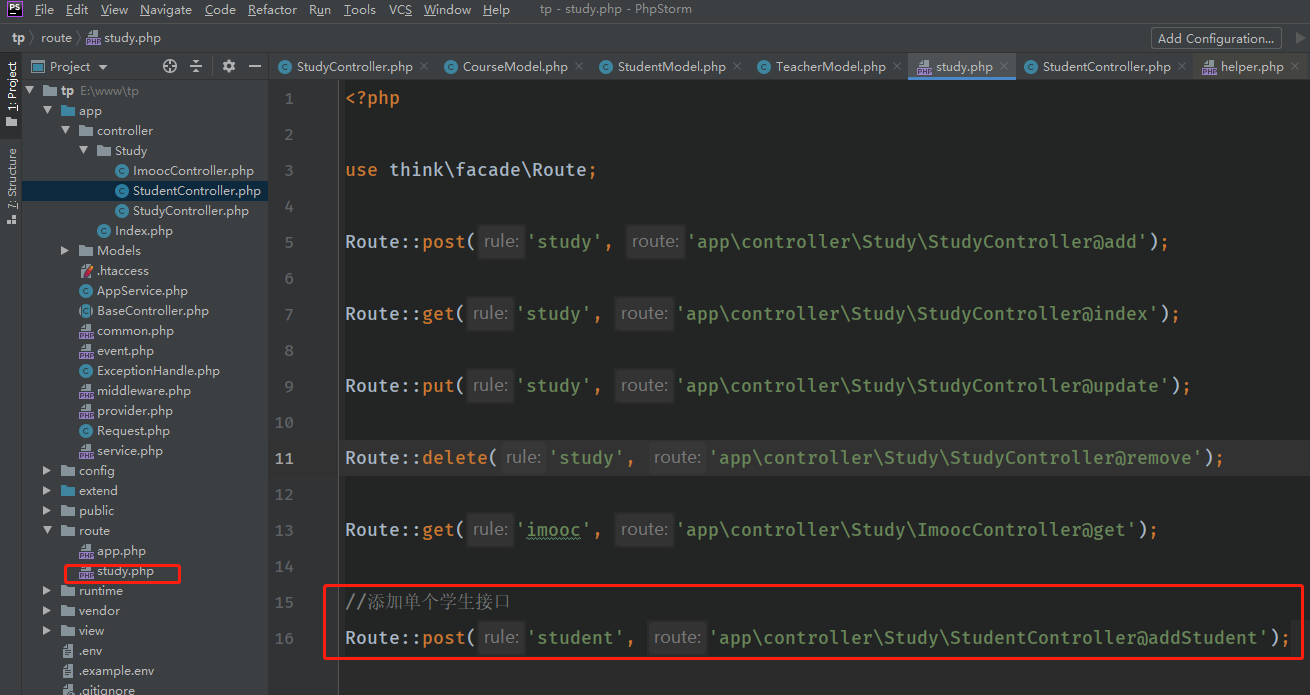The width and height of the screenshot is (1310, 695).
Task: Expand the vendor folder
Action: [47, 610]
